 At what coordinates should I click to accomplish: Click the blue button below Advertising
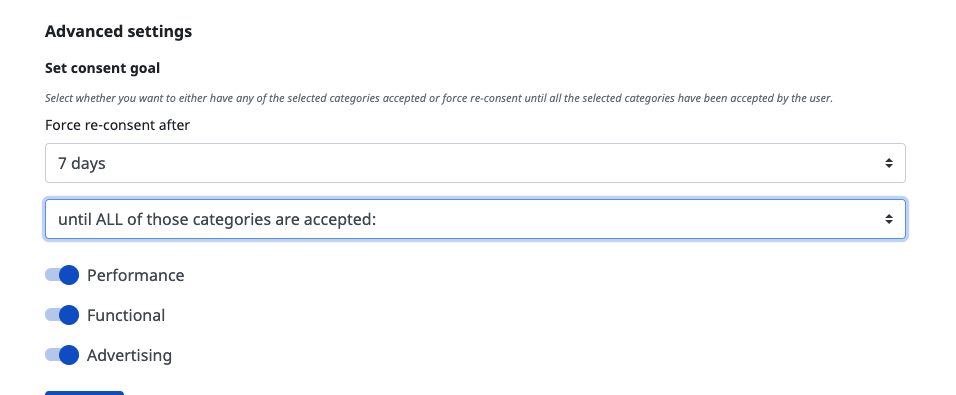84,393
